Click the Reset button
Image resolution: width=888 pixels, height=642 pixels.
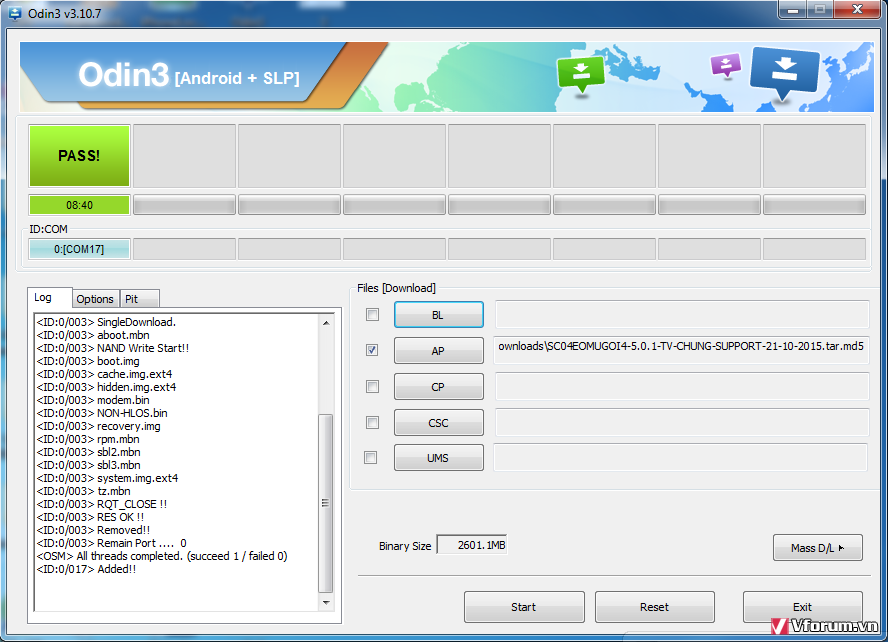[x=654, y=607]
